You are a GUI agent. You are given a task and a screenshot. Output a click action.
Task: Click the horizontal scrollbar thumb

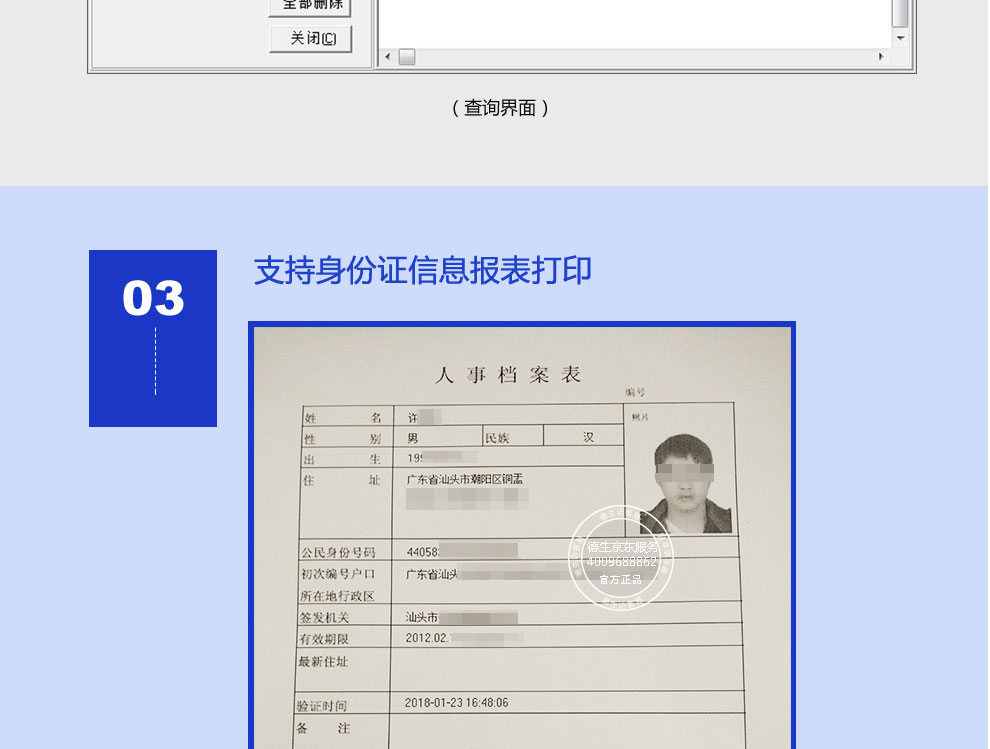tap(406, 57)
